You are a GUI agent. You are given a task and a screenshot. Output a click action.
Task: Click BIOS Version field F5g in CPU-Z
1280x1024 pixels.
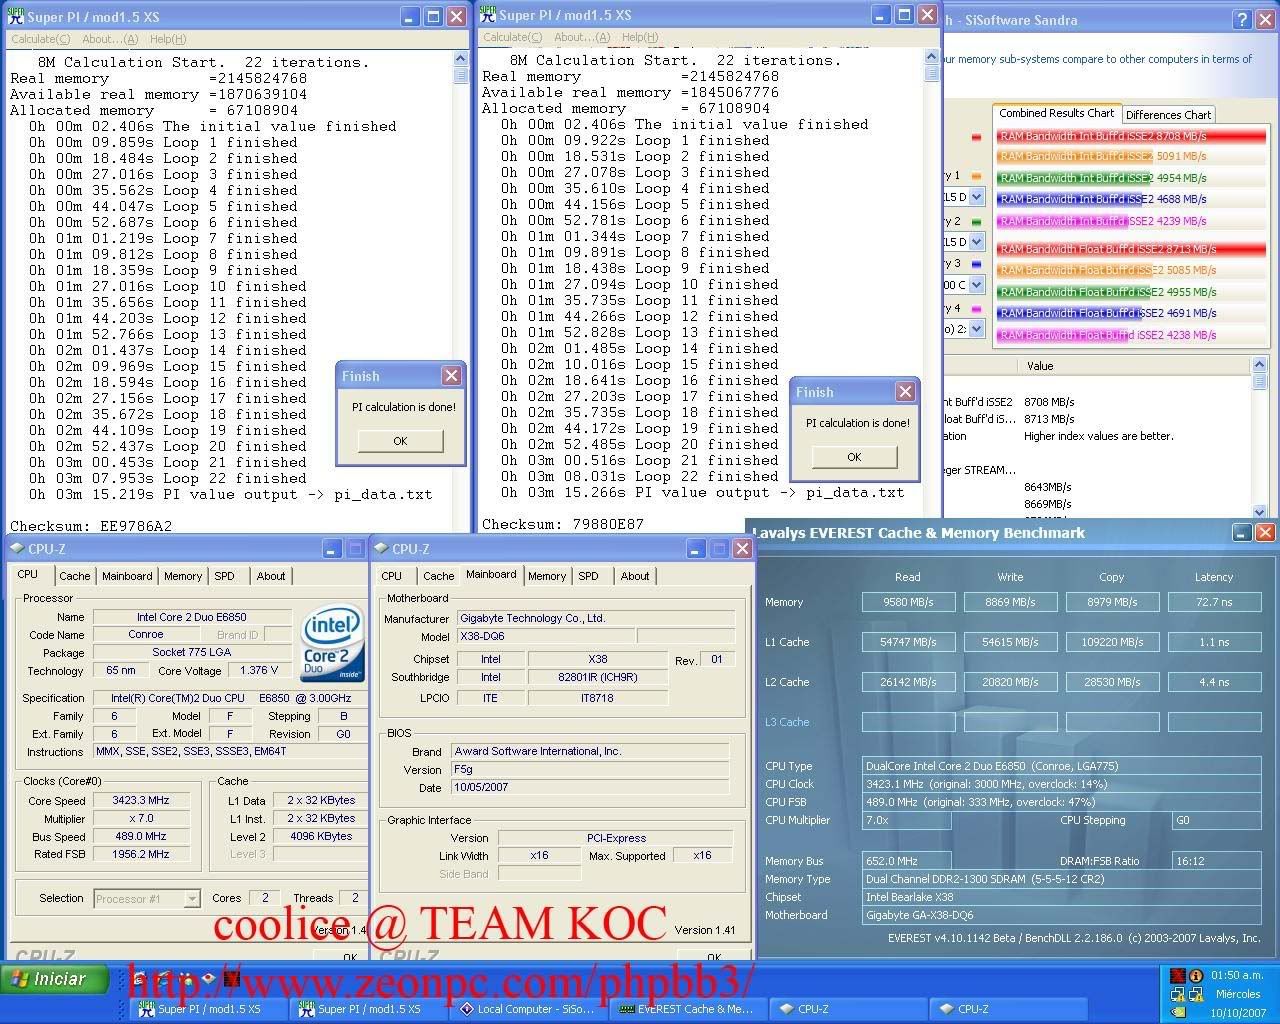[x=590, y=770]
